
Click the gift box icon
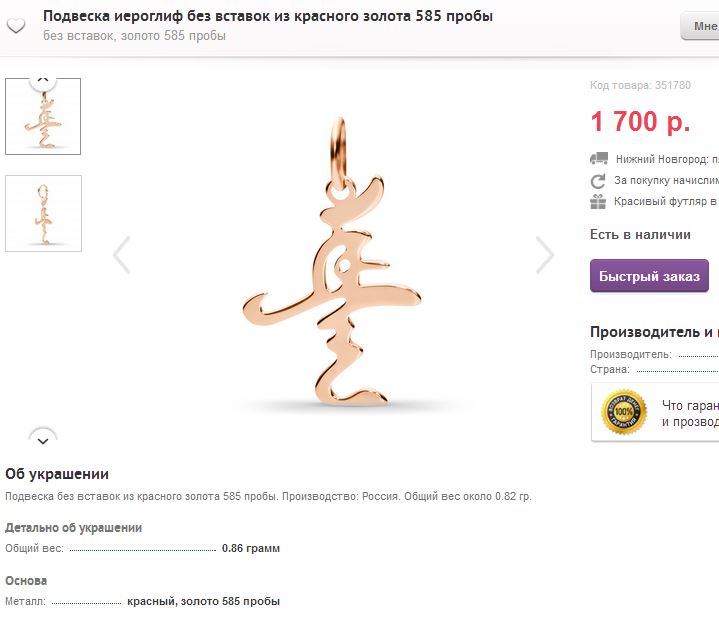point(599,201)
